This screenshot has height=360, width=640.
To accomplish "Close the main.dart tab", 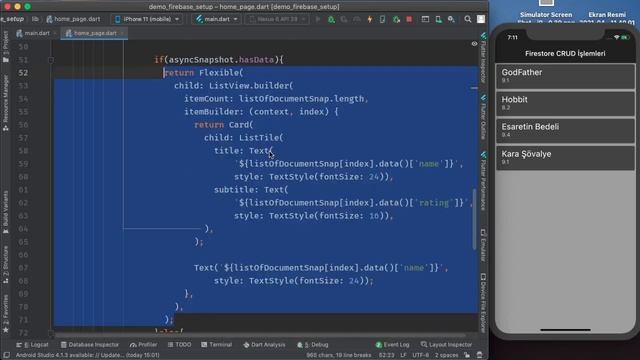I will click(x=55, y=33).
